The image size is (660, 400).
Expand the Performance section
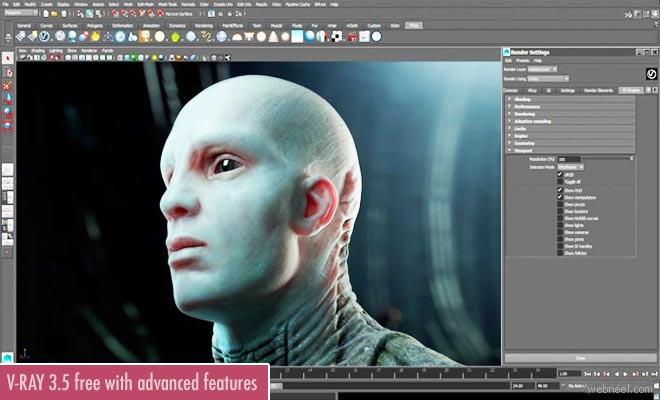(x=570, y=107)
